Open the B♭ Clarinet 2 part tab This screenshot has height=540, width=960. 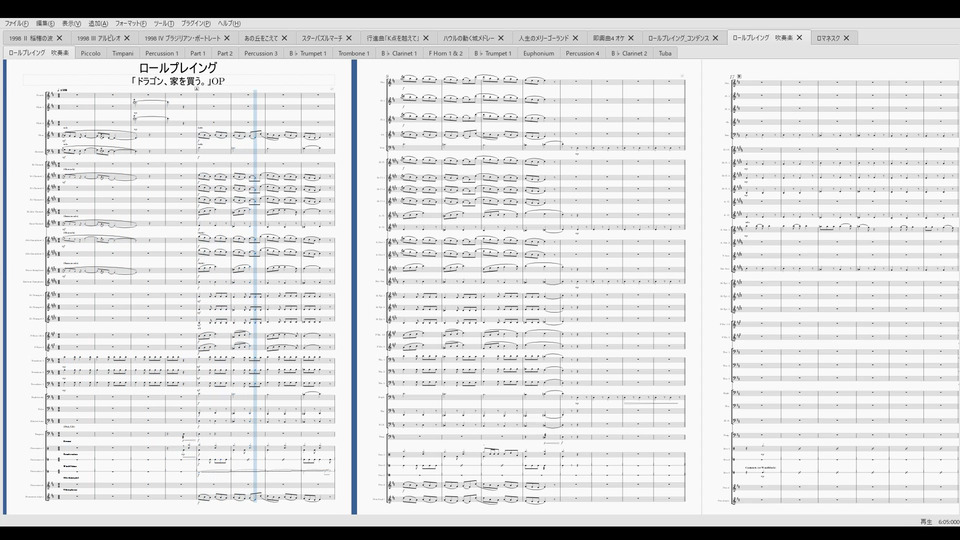pyautogui.click(x=629, y=53)
